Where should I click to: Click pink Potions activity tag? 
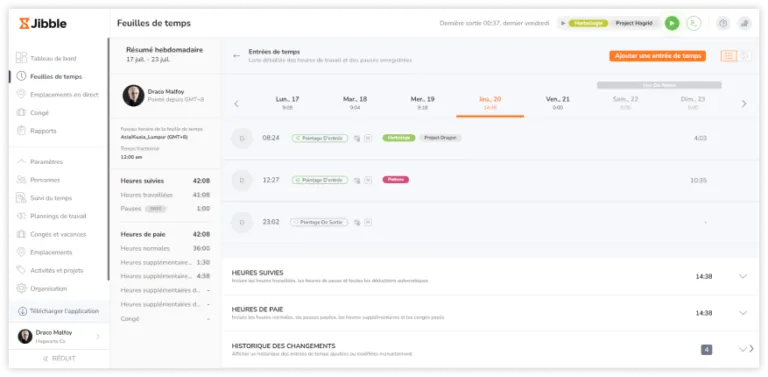tap(396, 180)
